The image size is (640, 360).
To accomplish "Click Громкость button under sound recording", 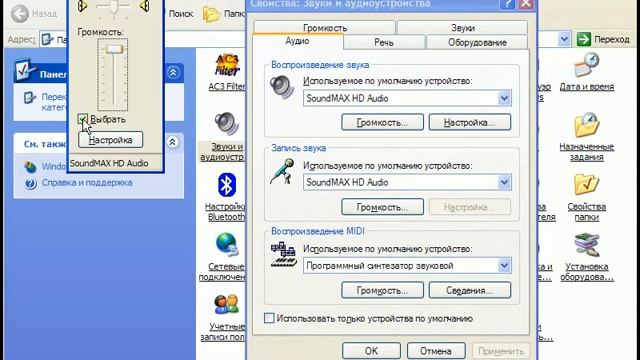I will [382, 207].
